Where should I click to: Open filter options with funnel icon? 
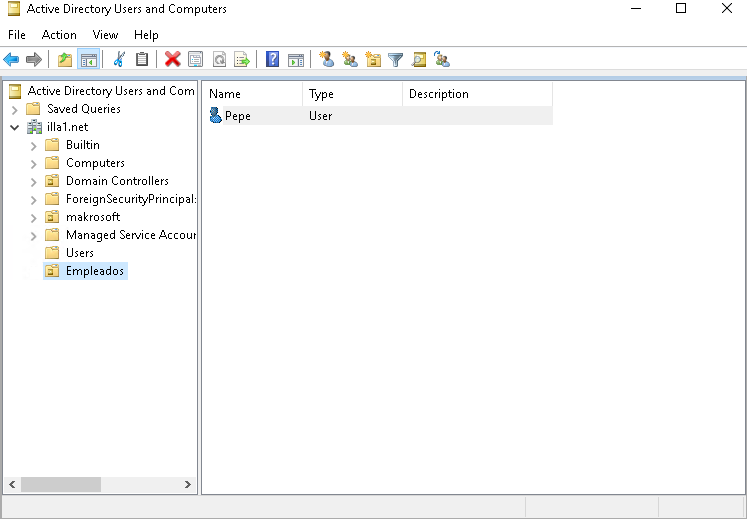pyautogui.click(x=395, y=60)
